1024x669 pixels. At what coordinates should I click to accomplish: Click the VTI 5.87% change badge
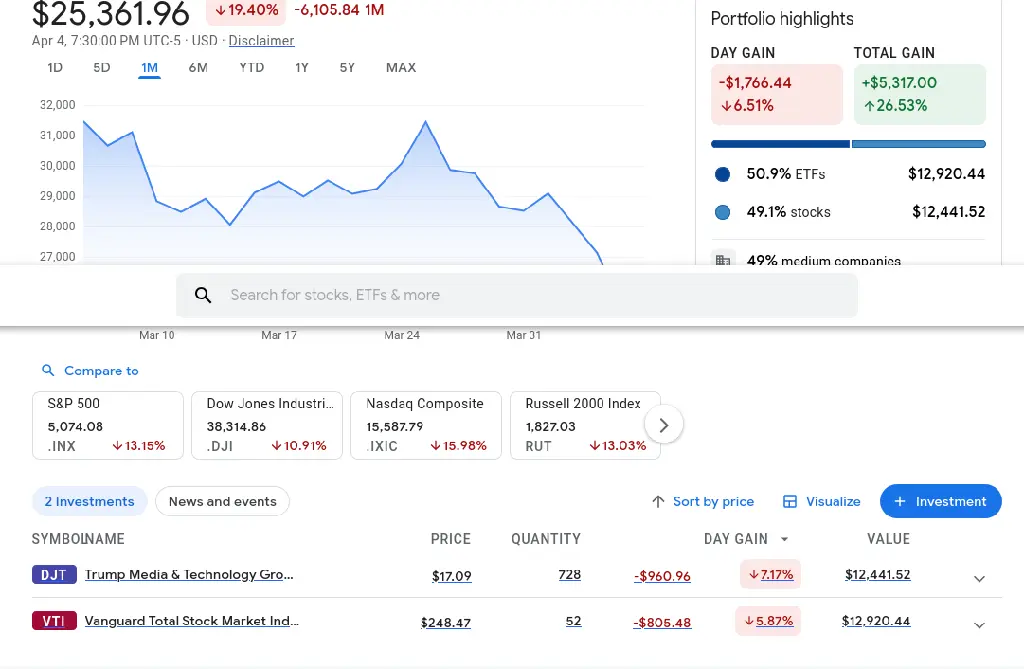(768, 621)
